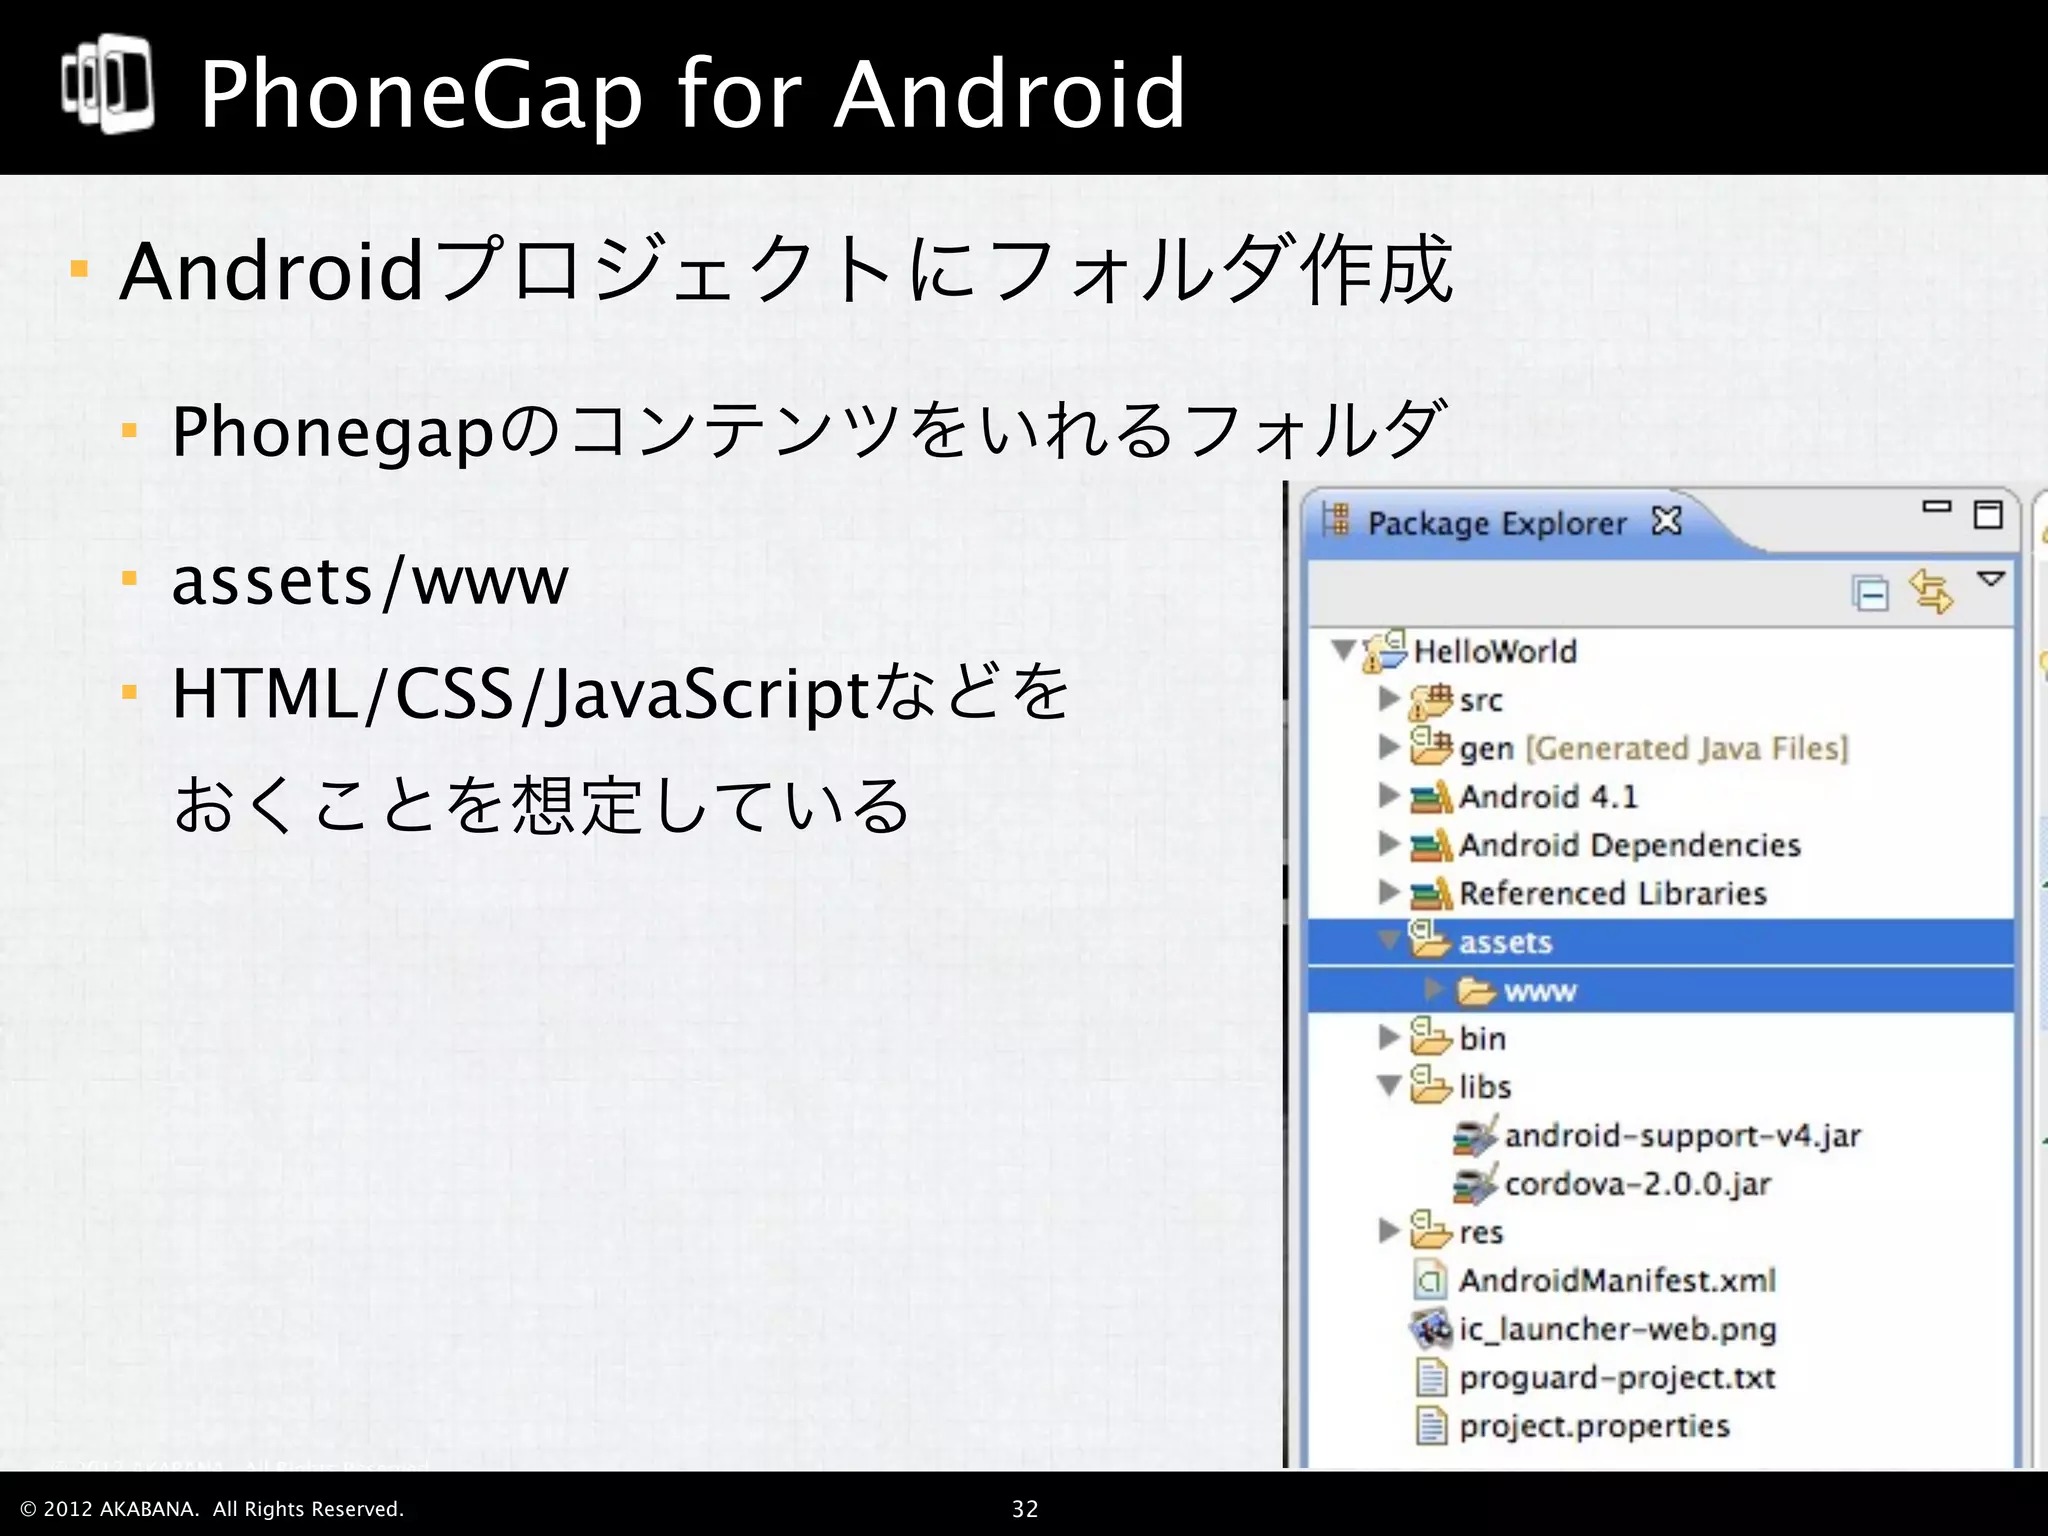Click the HelloWorld project icon

[1385, 651]
